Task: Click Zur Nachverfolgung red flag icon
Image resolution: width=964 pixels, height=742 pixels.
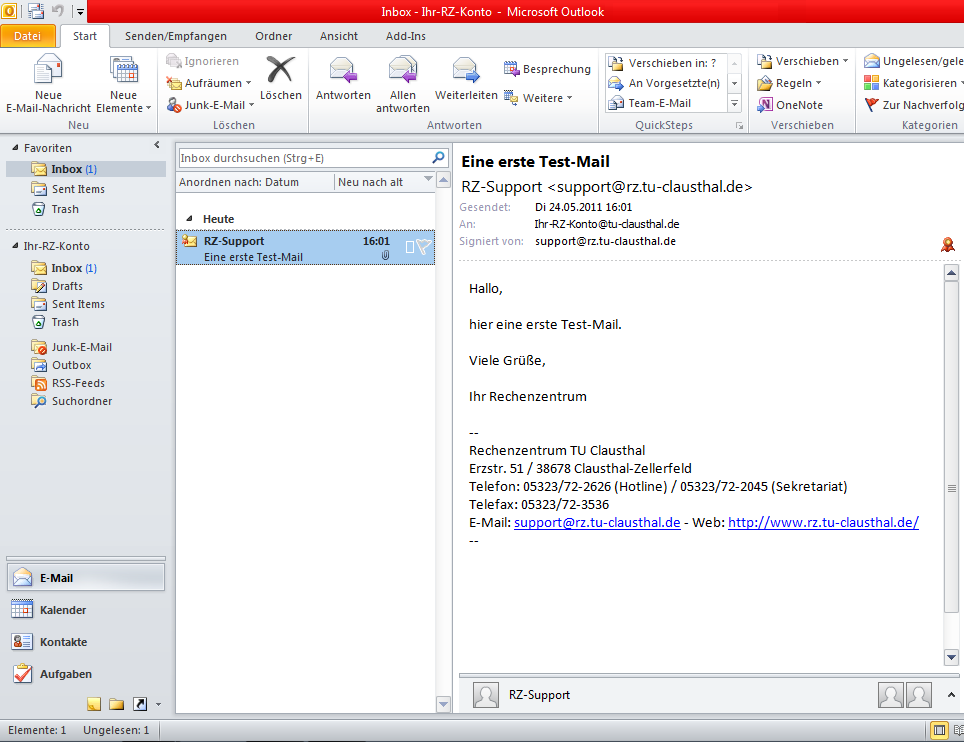Action: (x=871, y=105)
